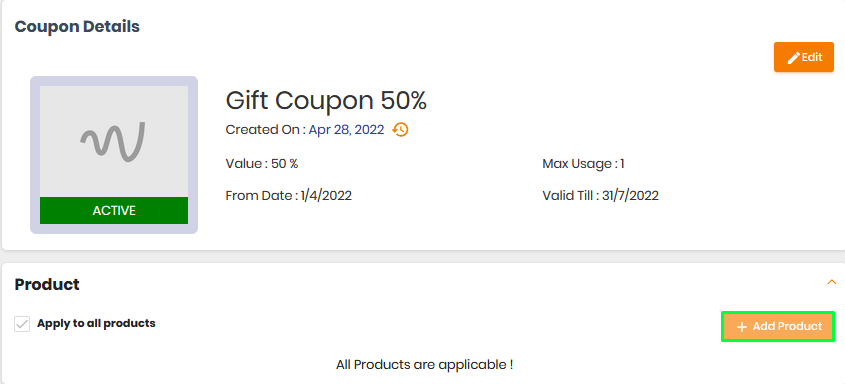This screenshot has height=384, width=845.
Task: Click the Max Usage : 1 text
Action: (583, 164)
